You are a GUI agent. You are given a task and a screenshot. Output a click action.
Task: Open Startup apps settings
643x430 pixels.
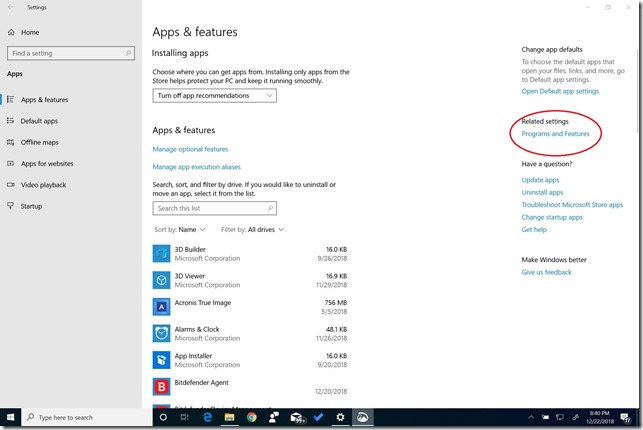(x=31, y=206)
